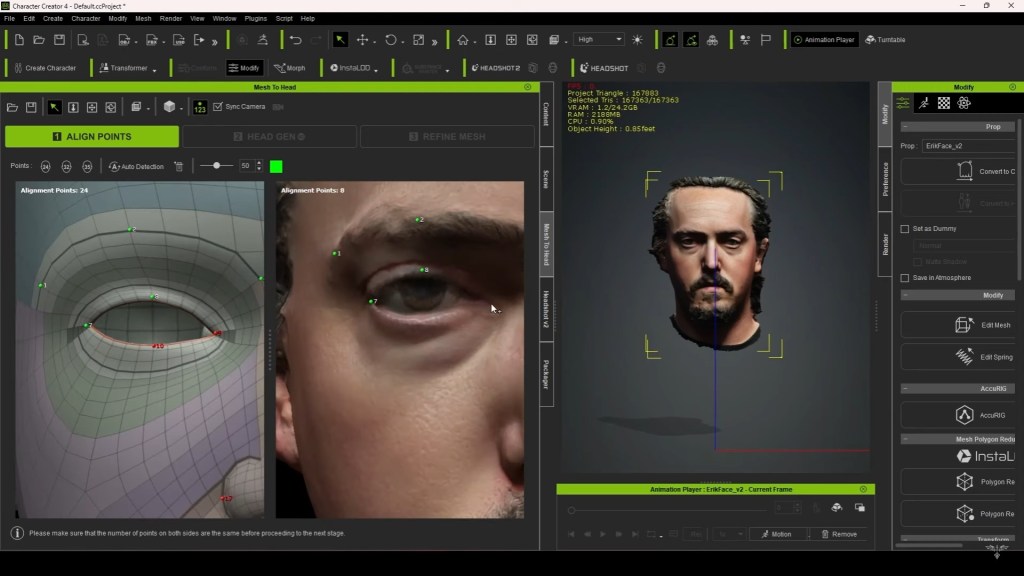Save icon in Mesh To Head panel
Screen dimensions: 1024x576
[x=31, y=107]
